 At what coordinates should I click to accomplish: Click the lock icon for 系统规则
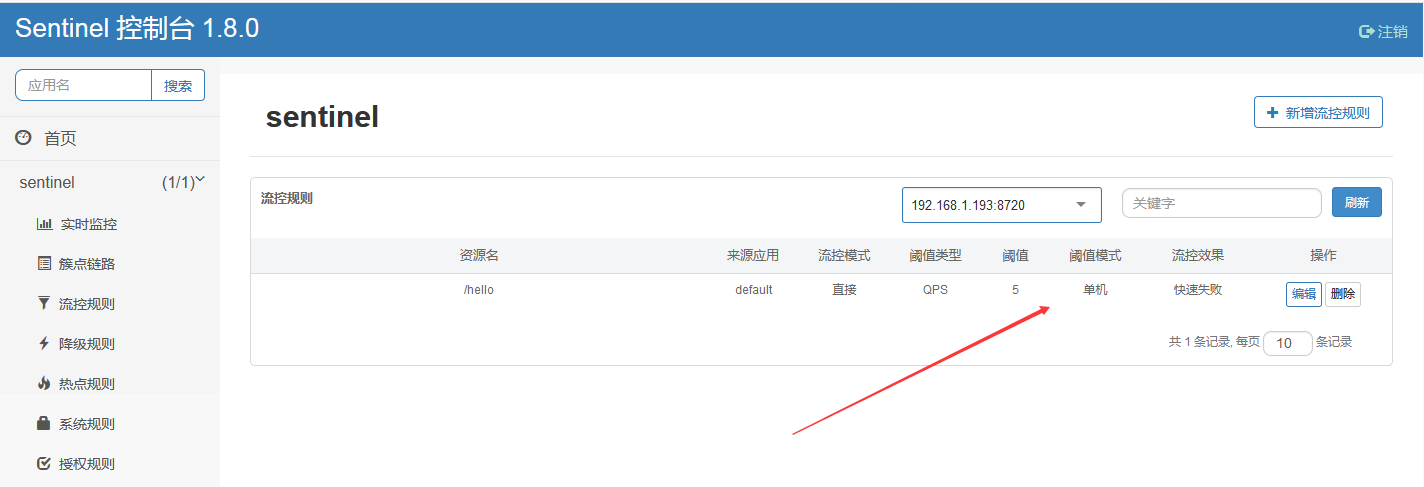[44, 424]
